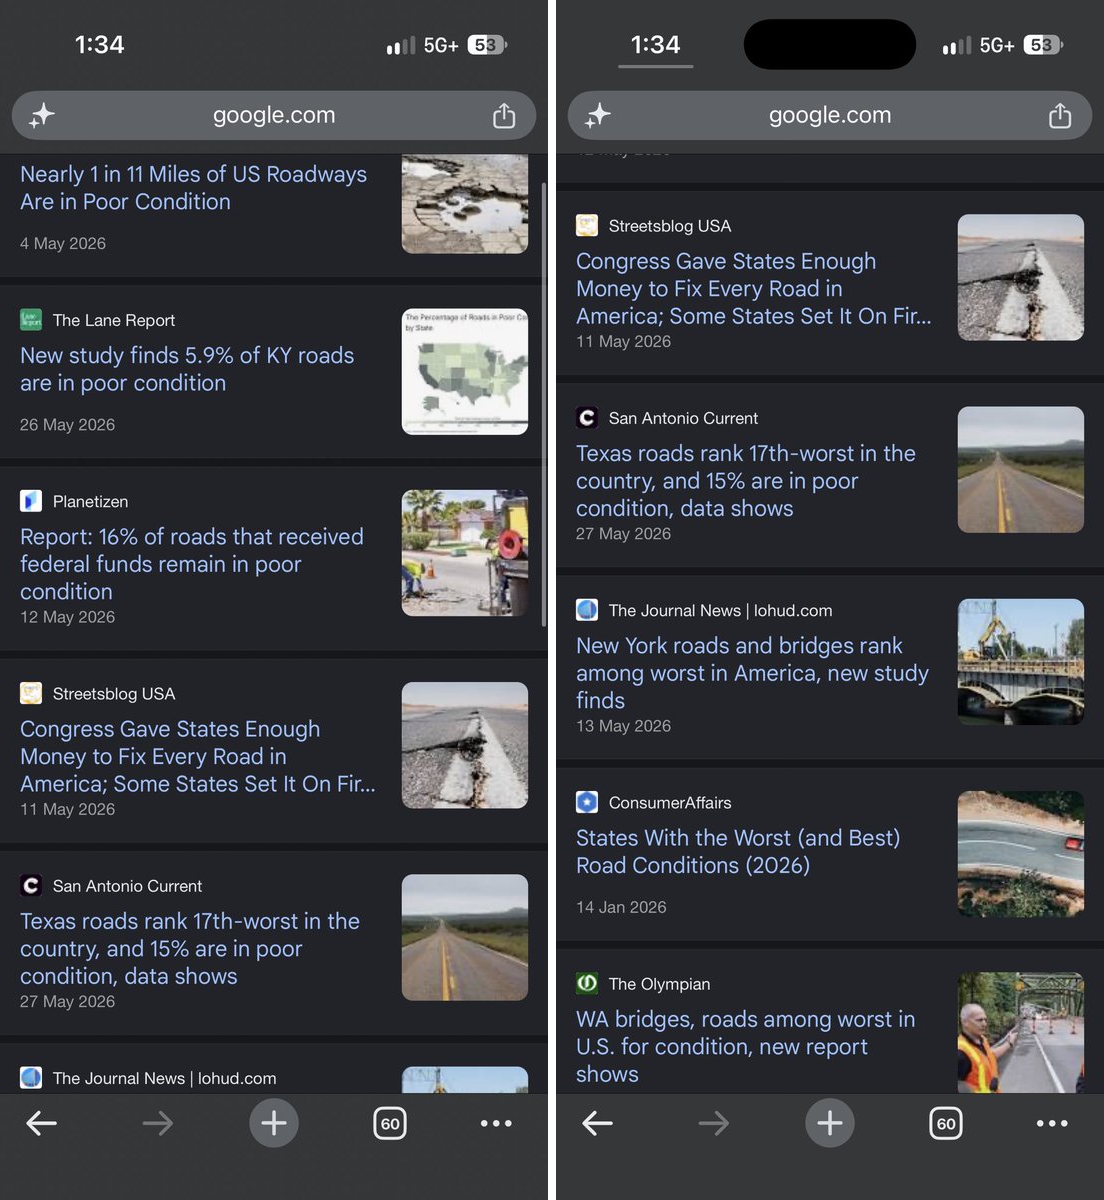
Task: Tap The Olympian favicon
Action: [587, 984]
